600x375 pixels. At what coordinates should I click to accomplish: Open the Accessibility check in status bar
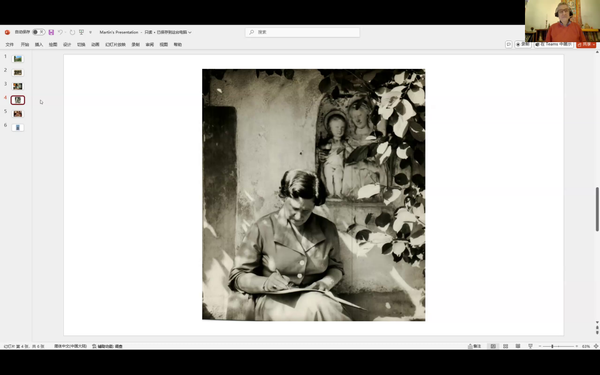(108, 346)
